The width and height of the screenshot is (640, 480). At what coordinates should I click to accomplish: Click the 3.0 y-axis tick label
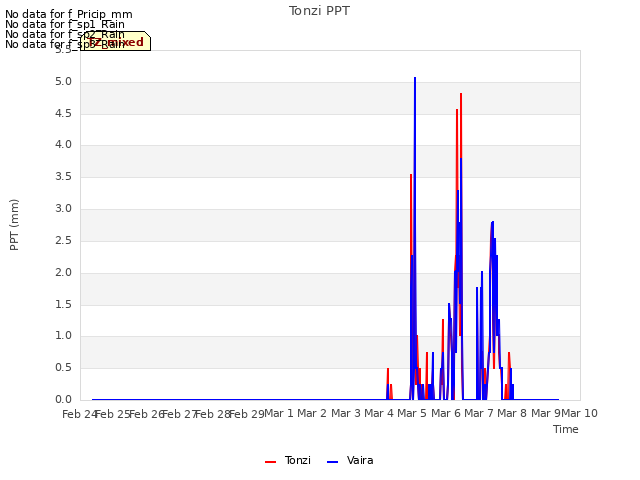pyautogui.click(x=63, y=209)
